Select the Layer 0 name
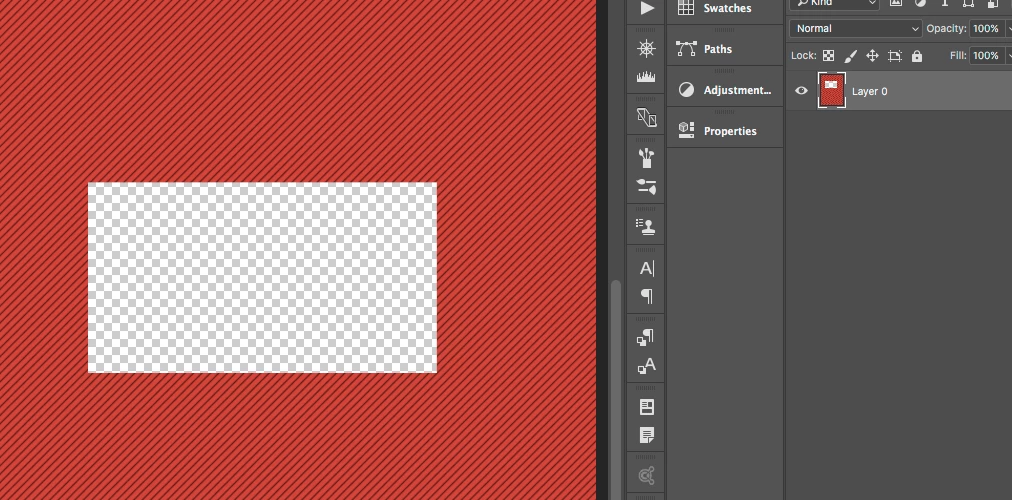This screenshot has height=500, width=1012. [869, 91]
